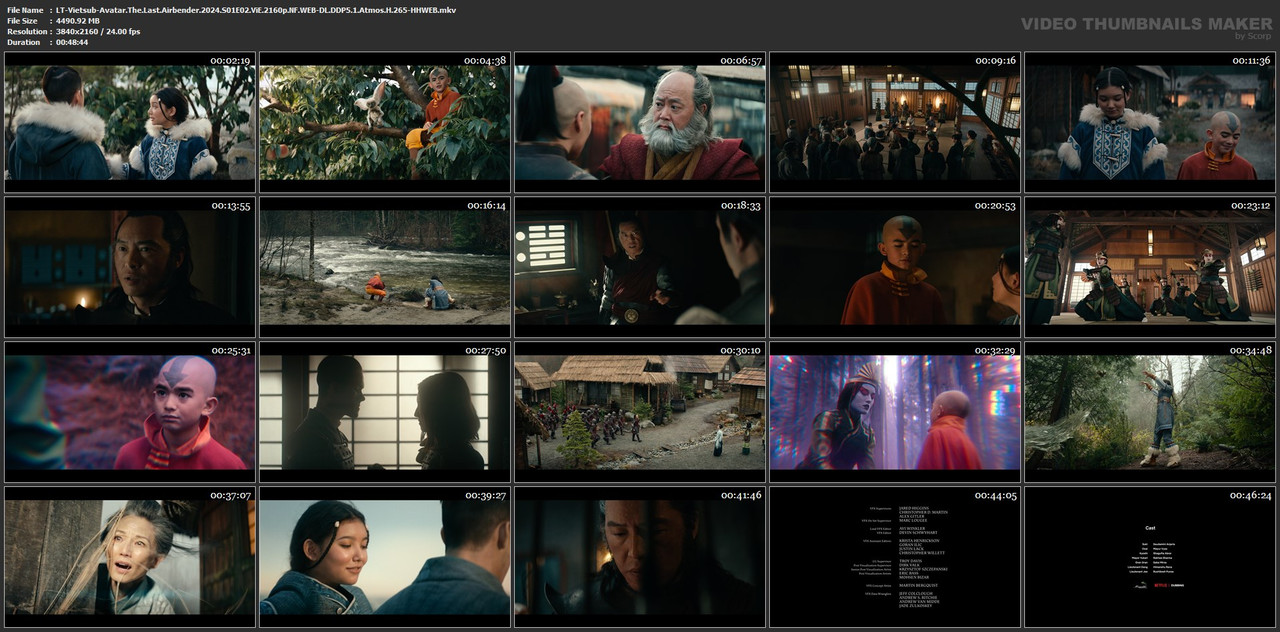Image resolution: width=1280 pixels, height=632 pixels.
Task: Click the bearded man thumbnail at 00:06:57
Action: coord(640,122)
